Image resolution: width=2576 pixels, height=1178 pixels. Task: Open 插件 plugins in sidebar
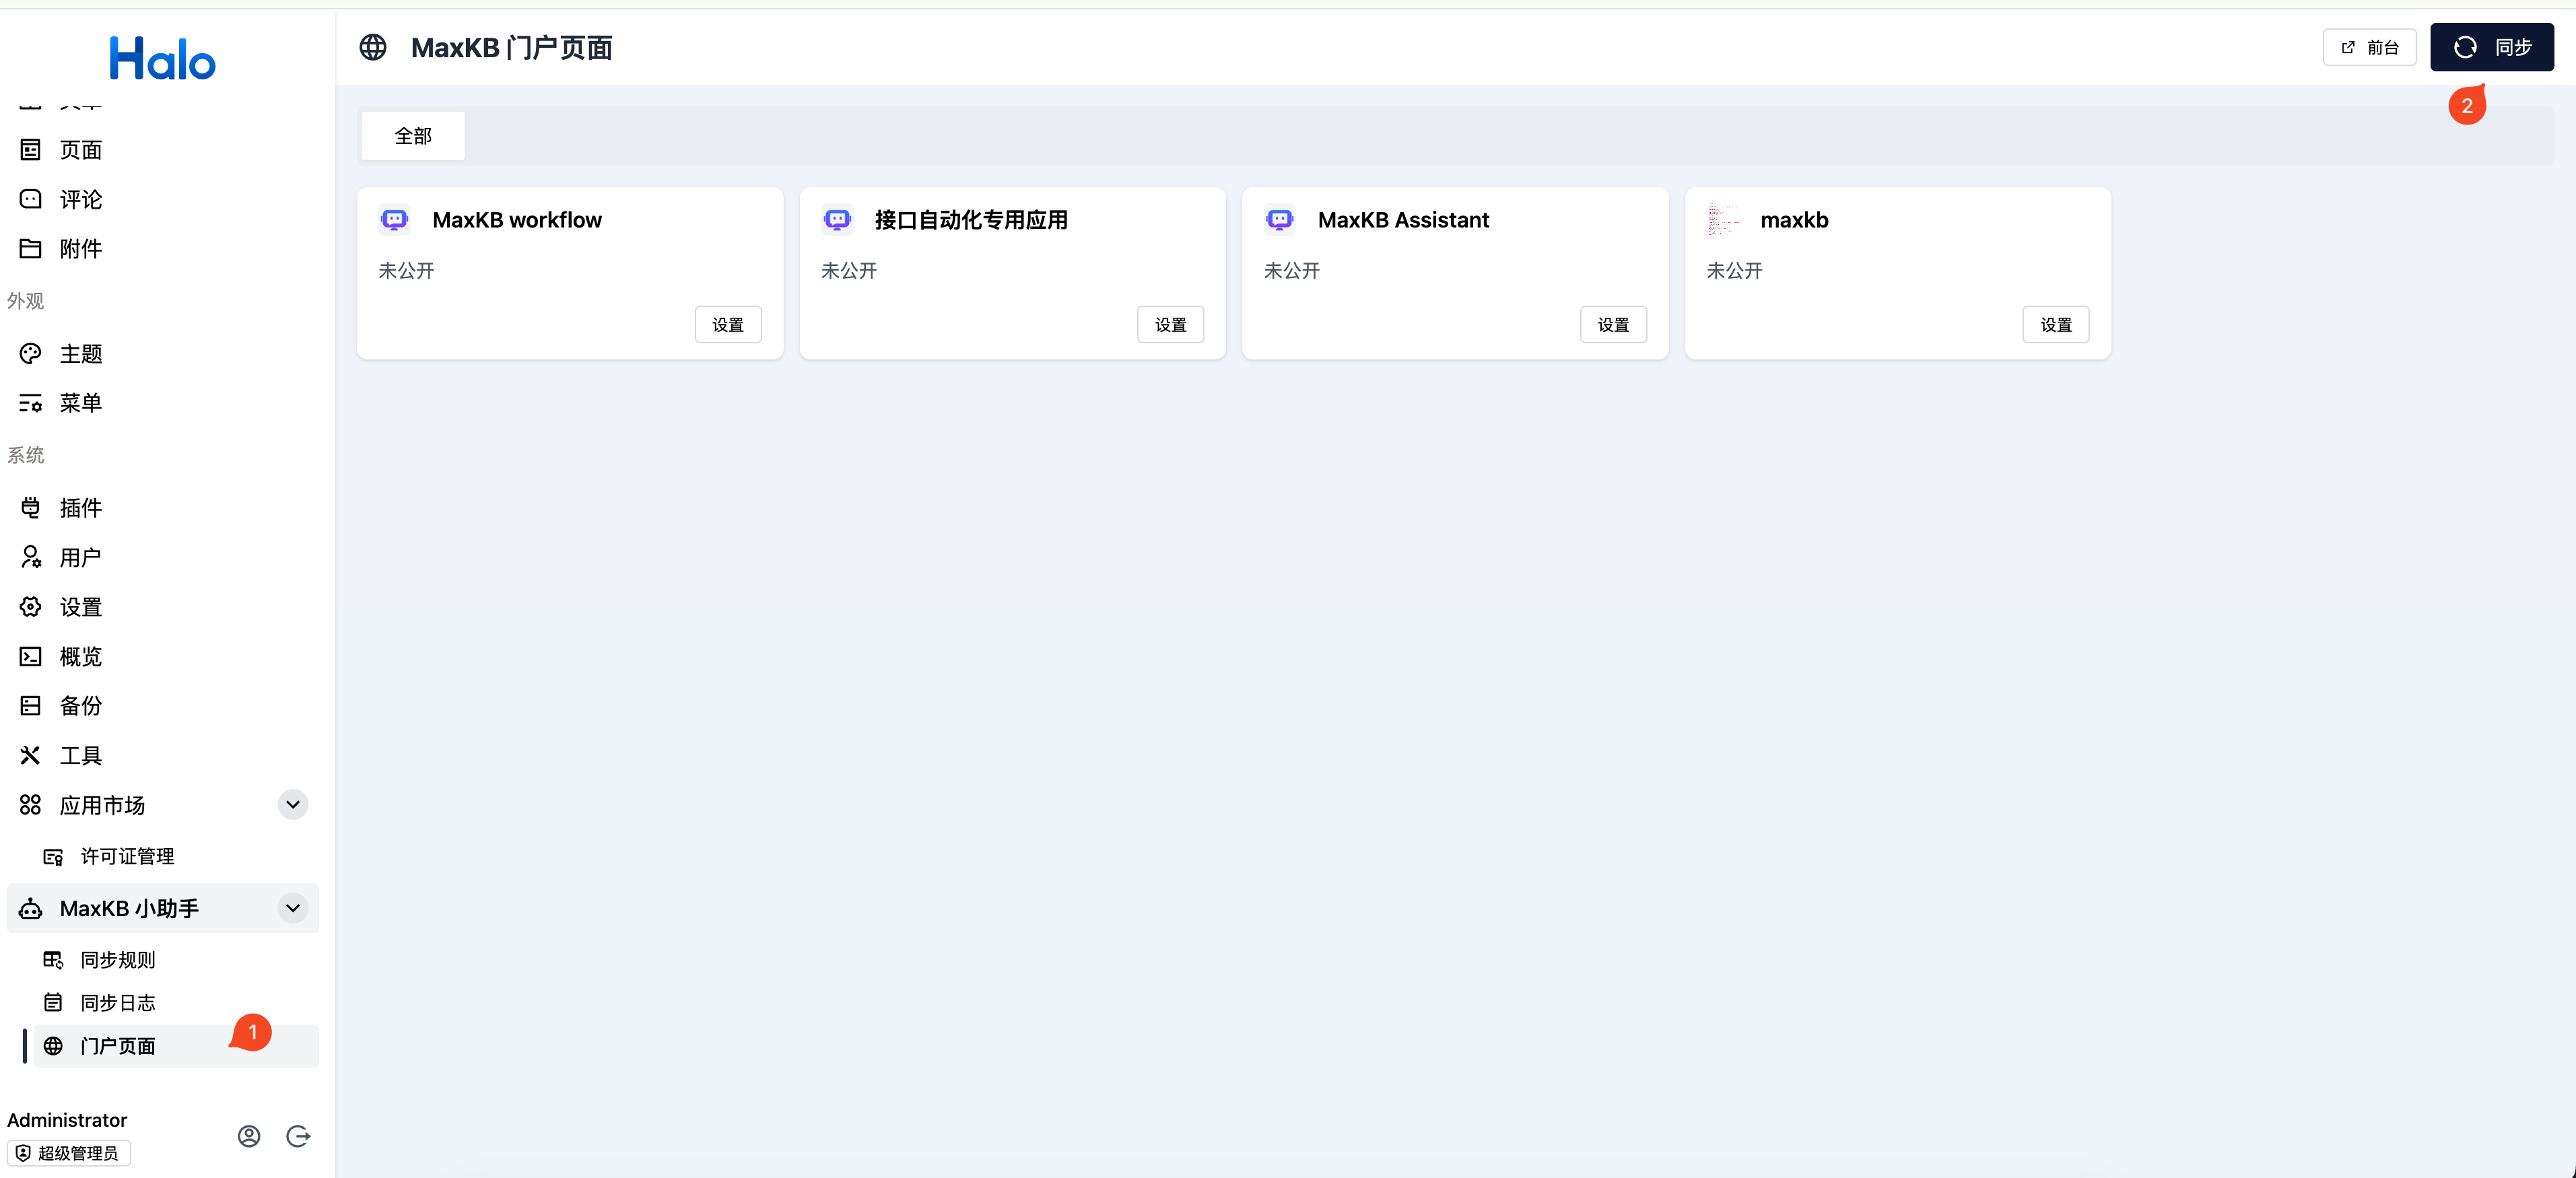(80, 508)
